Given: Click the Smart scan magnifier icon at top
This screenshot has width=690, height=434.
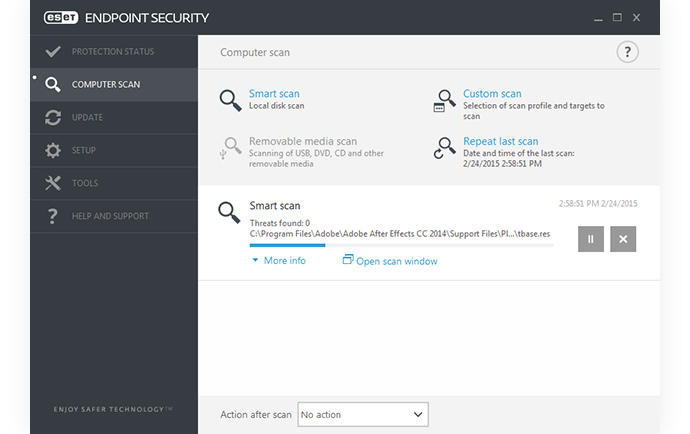Looking at the screenshot, I should tap(231, 100).
